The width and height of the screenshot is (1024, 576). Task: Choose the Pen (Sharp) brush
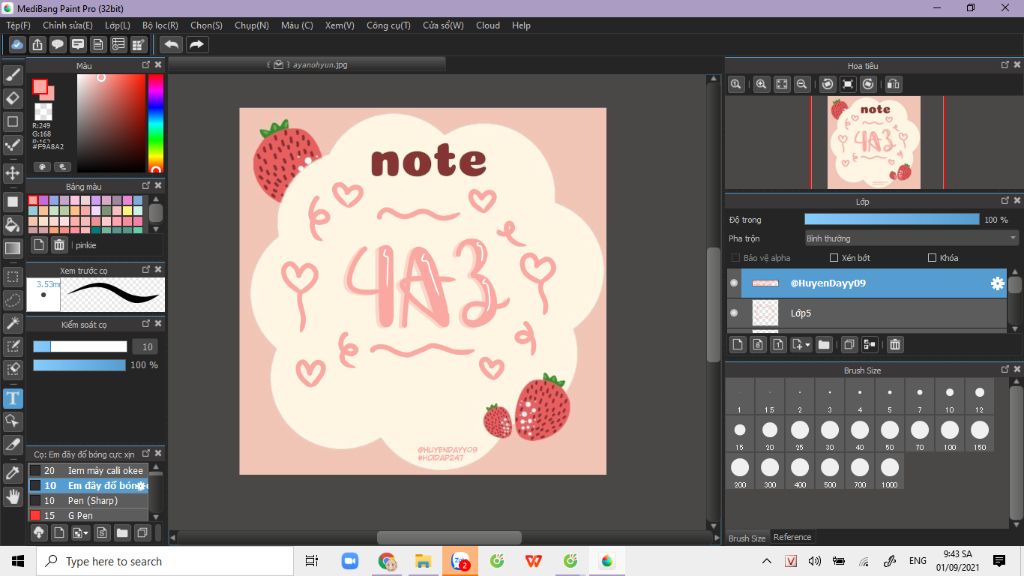tap(88, 500)
